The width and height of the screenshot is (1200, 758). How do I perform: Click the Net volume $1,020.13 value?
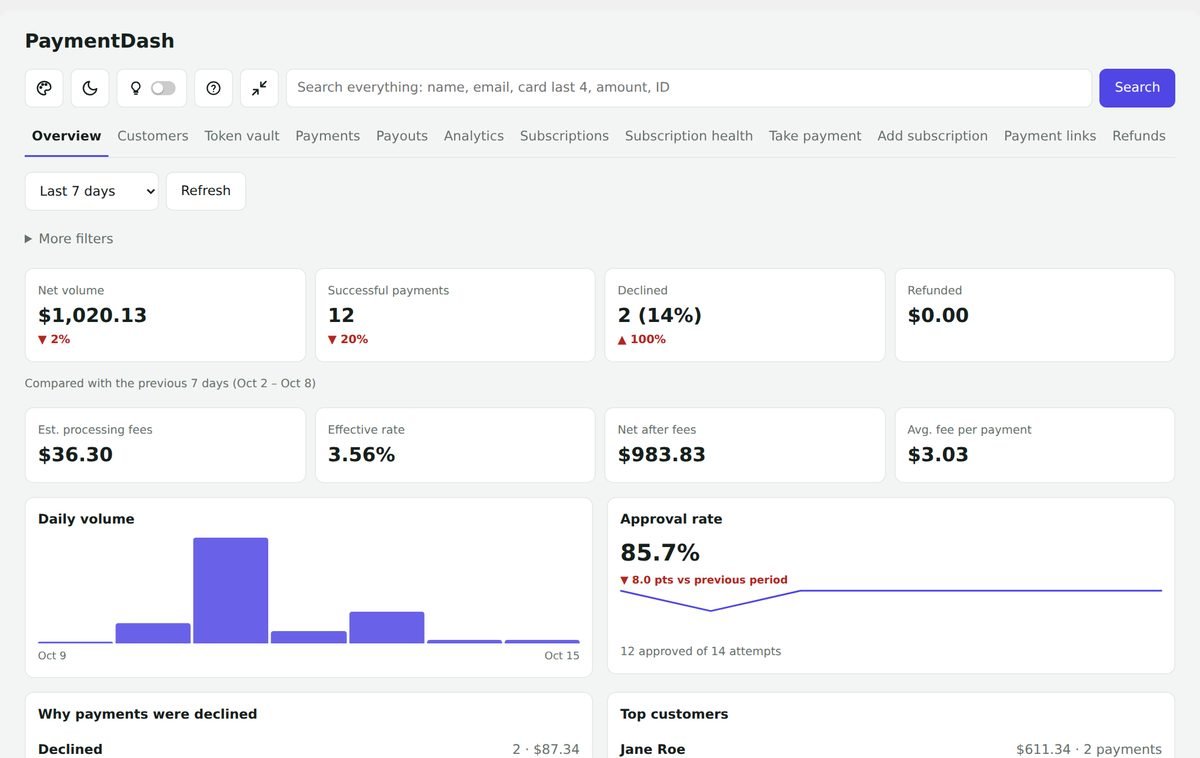(92, 316)
